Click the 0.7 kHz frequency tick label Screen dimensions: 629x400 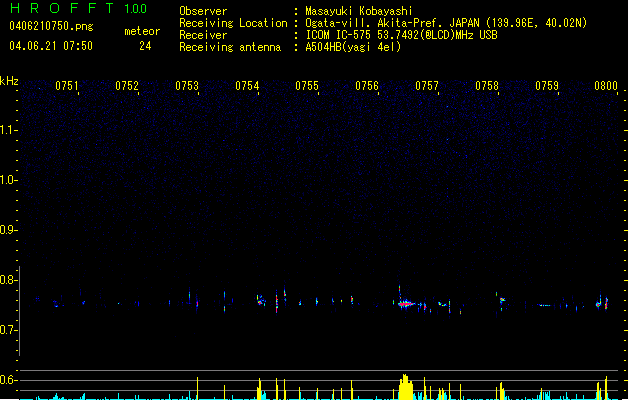[7, 330]
